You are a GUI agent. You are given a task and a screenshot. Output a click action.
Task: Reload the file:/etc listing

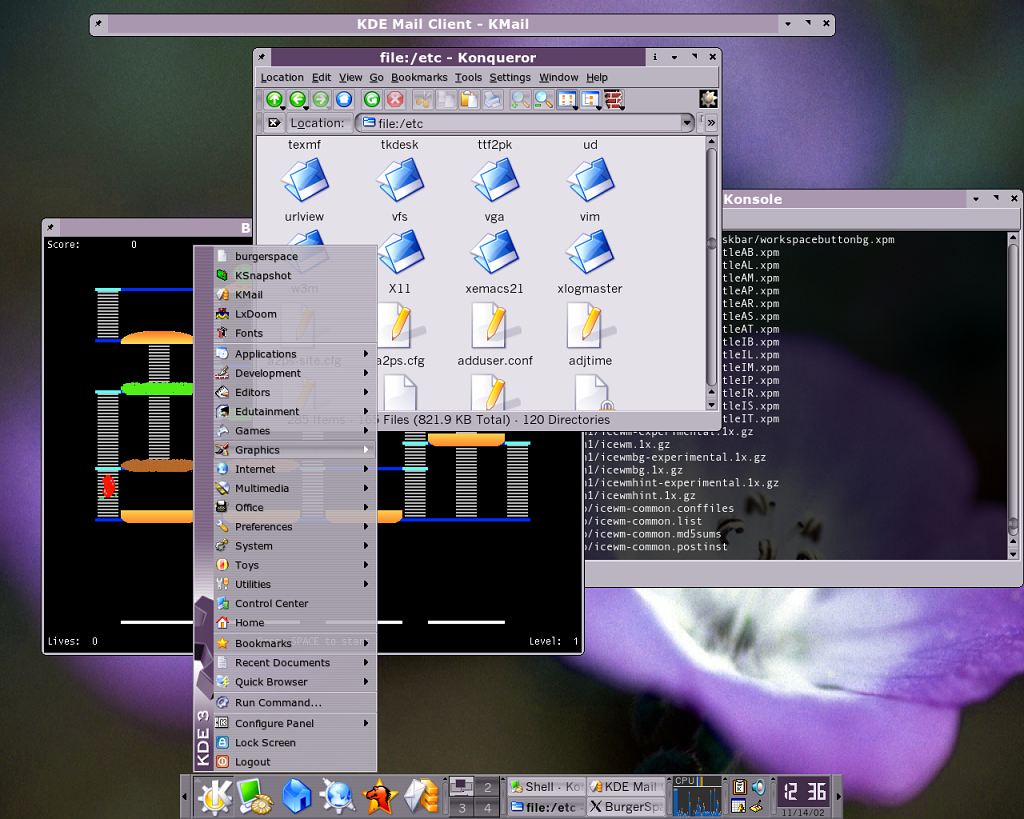point(372,99)
